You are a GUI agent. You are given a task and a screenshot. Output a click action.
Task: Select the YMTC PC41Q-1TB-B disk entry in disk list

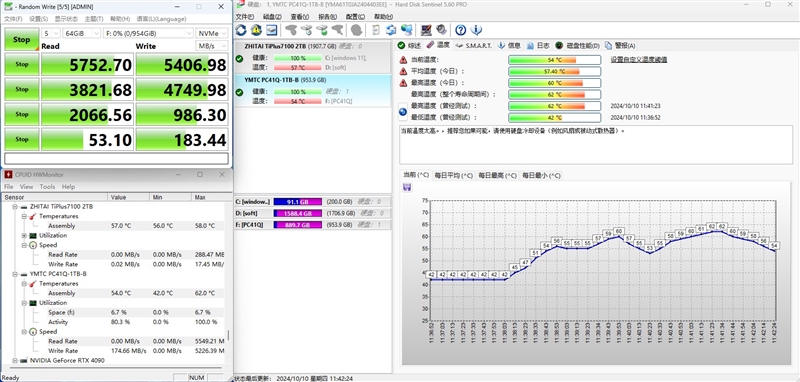(x=312, y=91)
